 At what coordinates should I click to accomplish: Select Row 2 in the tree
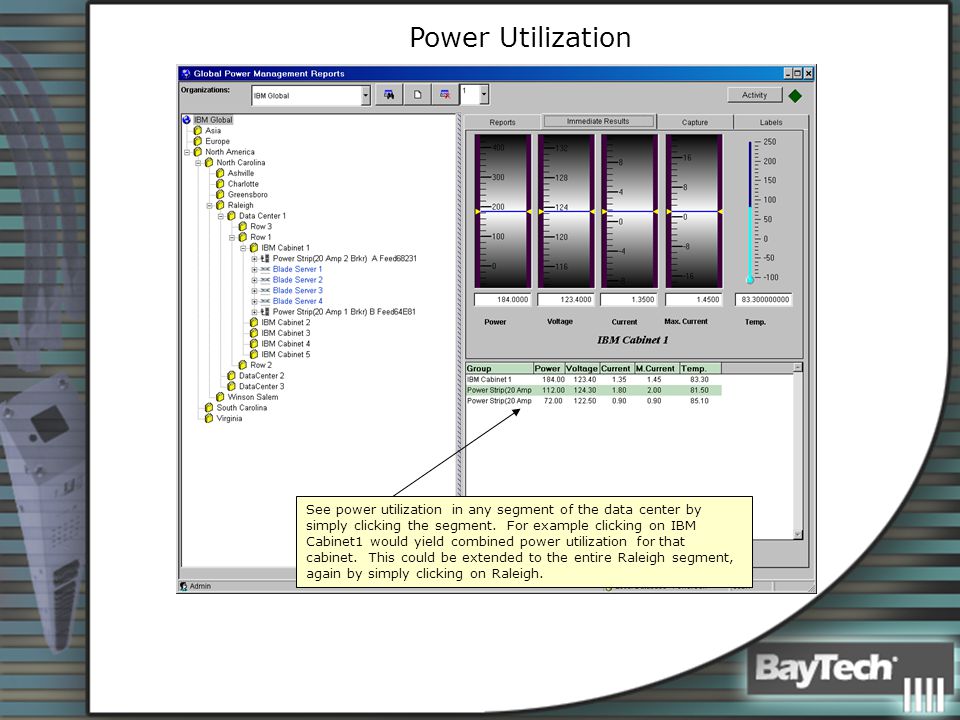[x=261, y=365]
